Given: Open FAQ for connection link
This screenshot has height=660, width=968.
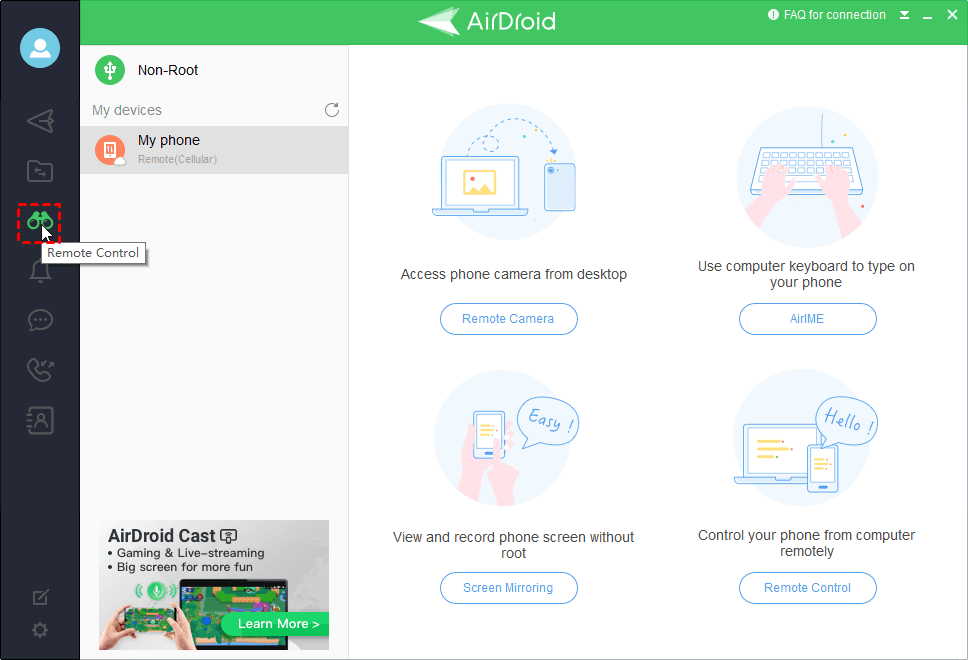Looking at the screenshot, I should click(827, 15).
